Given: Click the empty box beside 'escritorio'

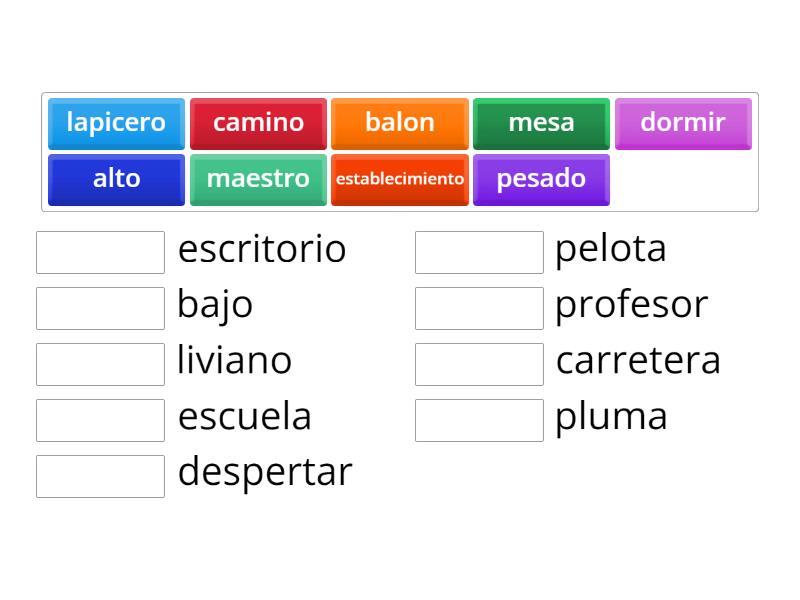Looking at the screenshot, I should pos(100,252).
